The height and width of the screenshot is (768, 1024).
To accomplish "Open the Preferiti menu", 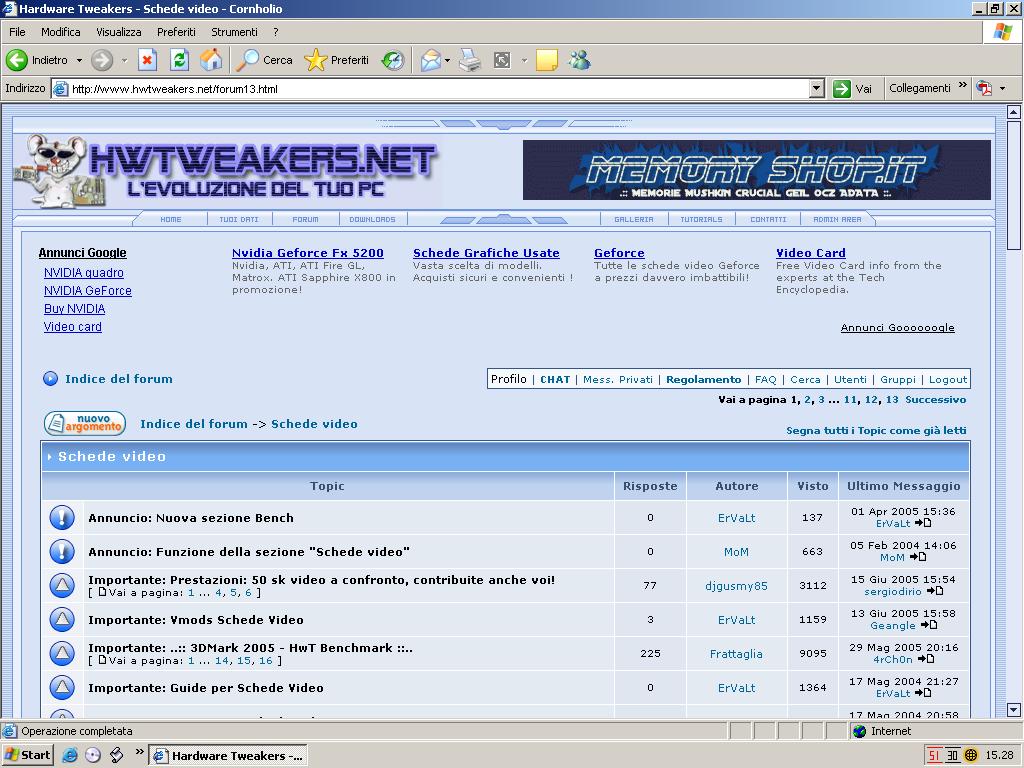I will pos(176,32).
